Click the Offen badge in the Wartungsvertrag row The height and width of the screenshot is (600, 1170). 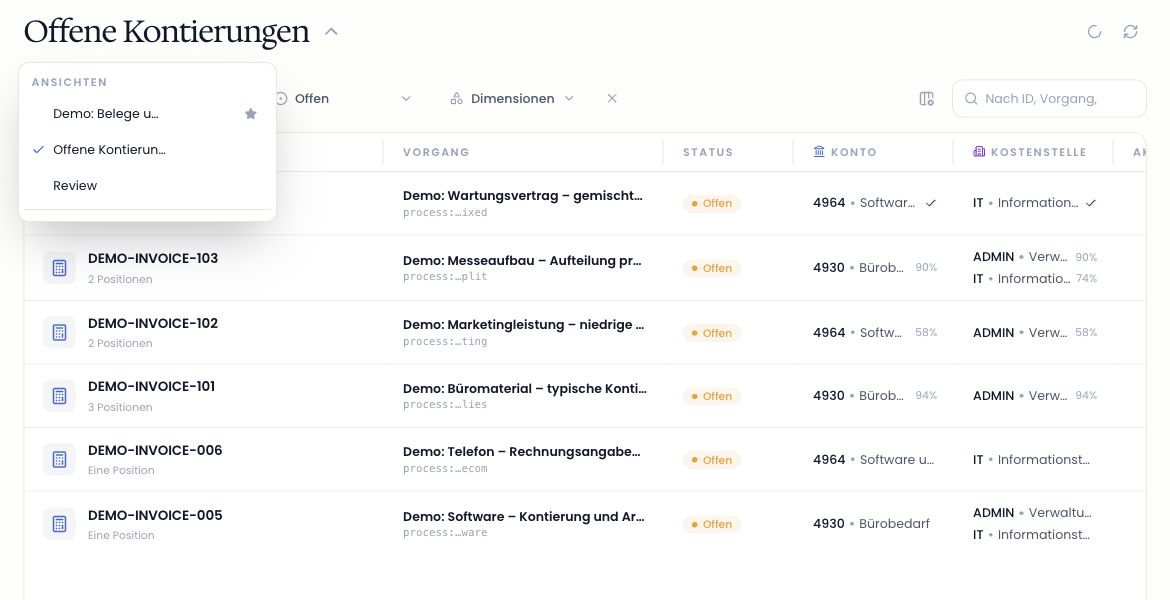coord(711,203)
